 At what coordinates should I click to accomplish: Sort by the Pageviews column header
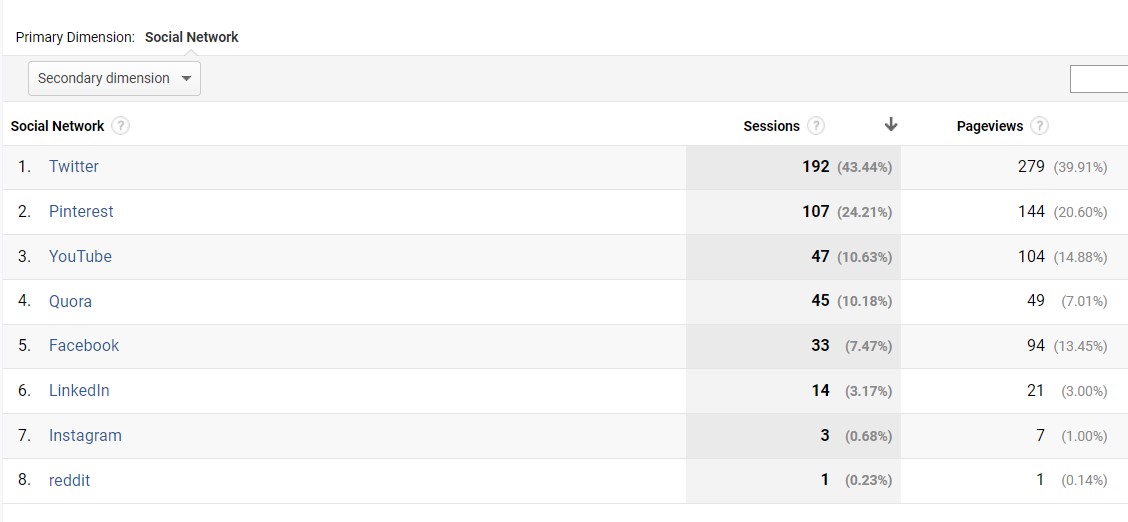tap(989, 126)
